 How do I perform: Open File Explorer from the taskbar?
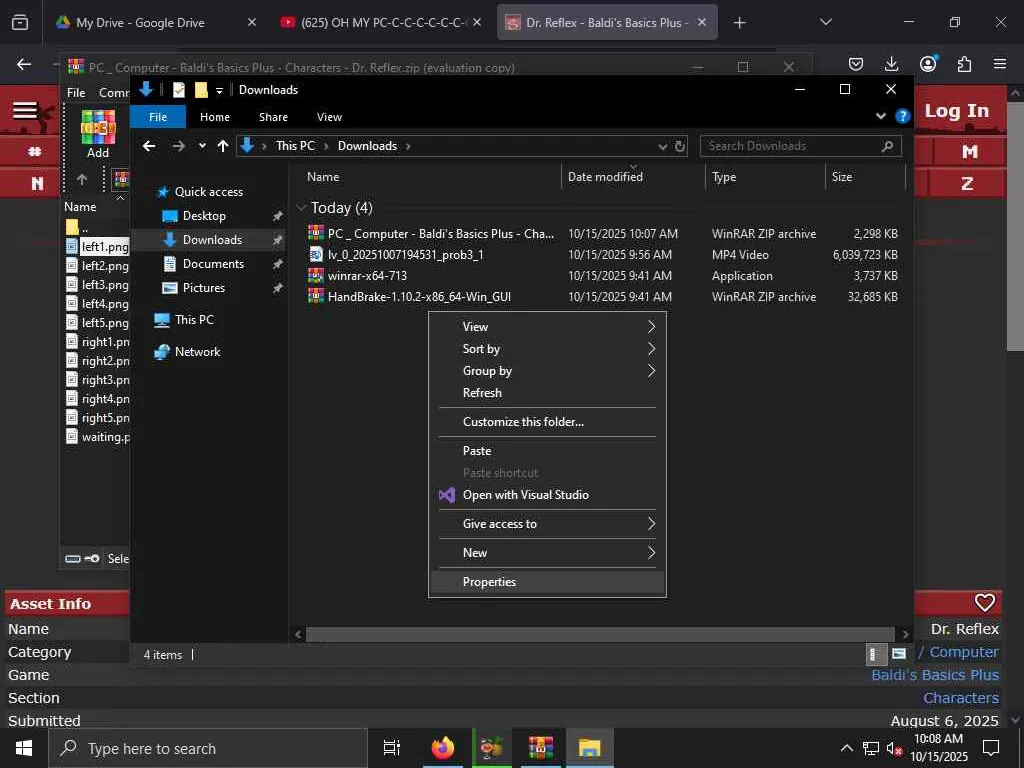click(x=589, y=748)
